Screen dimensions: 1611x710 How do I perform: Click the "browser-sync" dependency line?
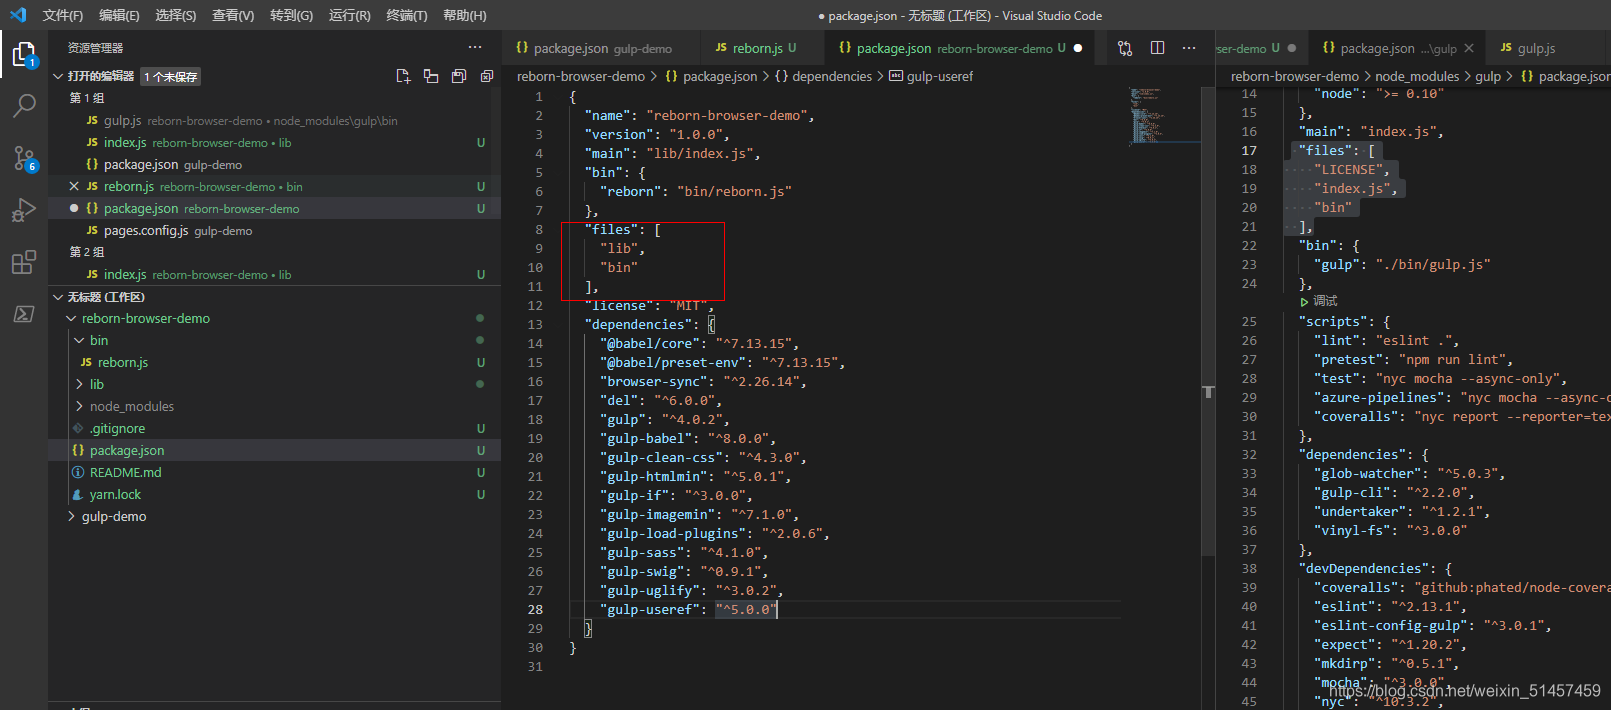(702, 381)
